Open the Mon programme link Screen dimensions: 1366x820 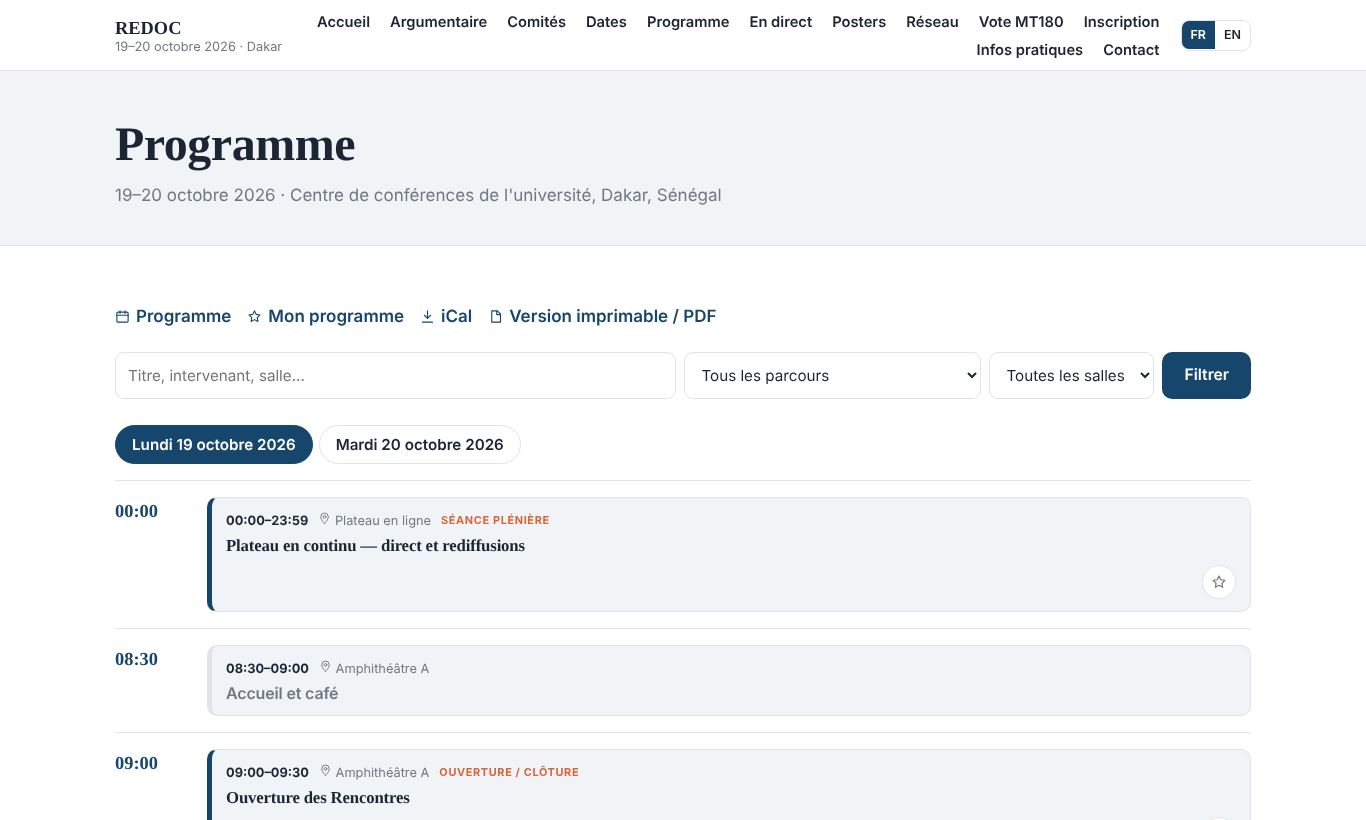pyautogui.click(x=325, y=317)
